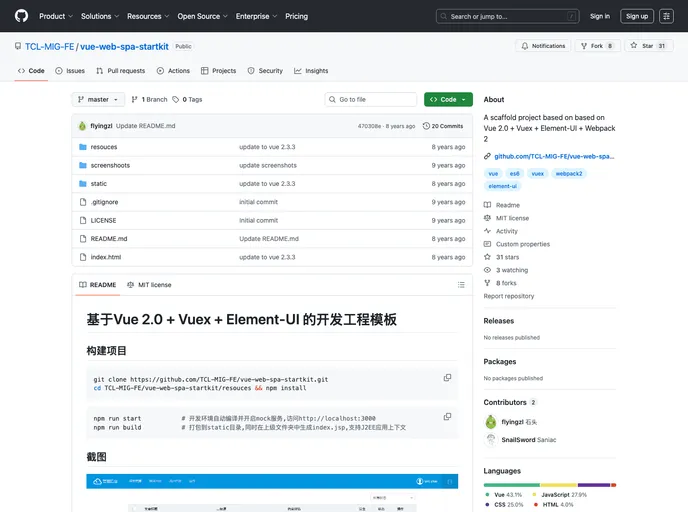Open the resouces folder
The height and width of the screenshot is (512, 688).
point(104,147)
